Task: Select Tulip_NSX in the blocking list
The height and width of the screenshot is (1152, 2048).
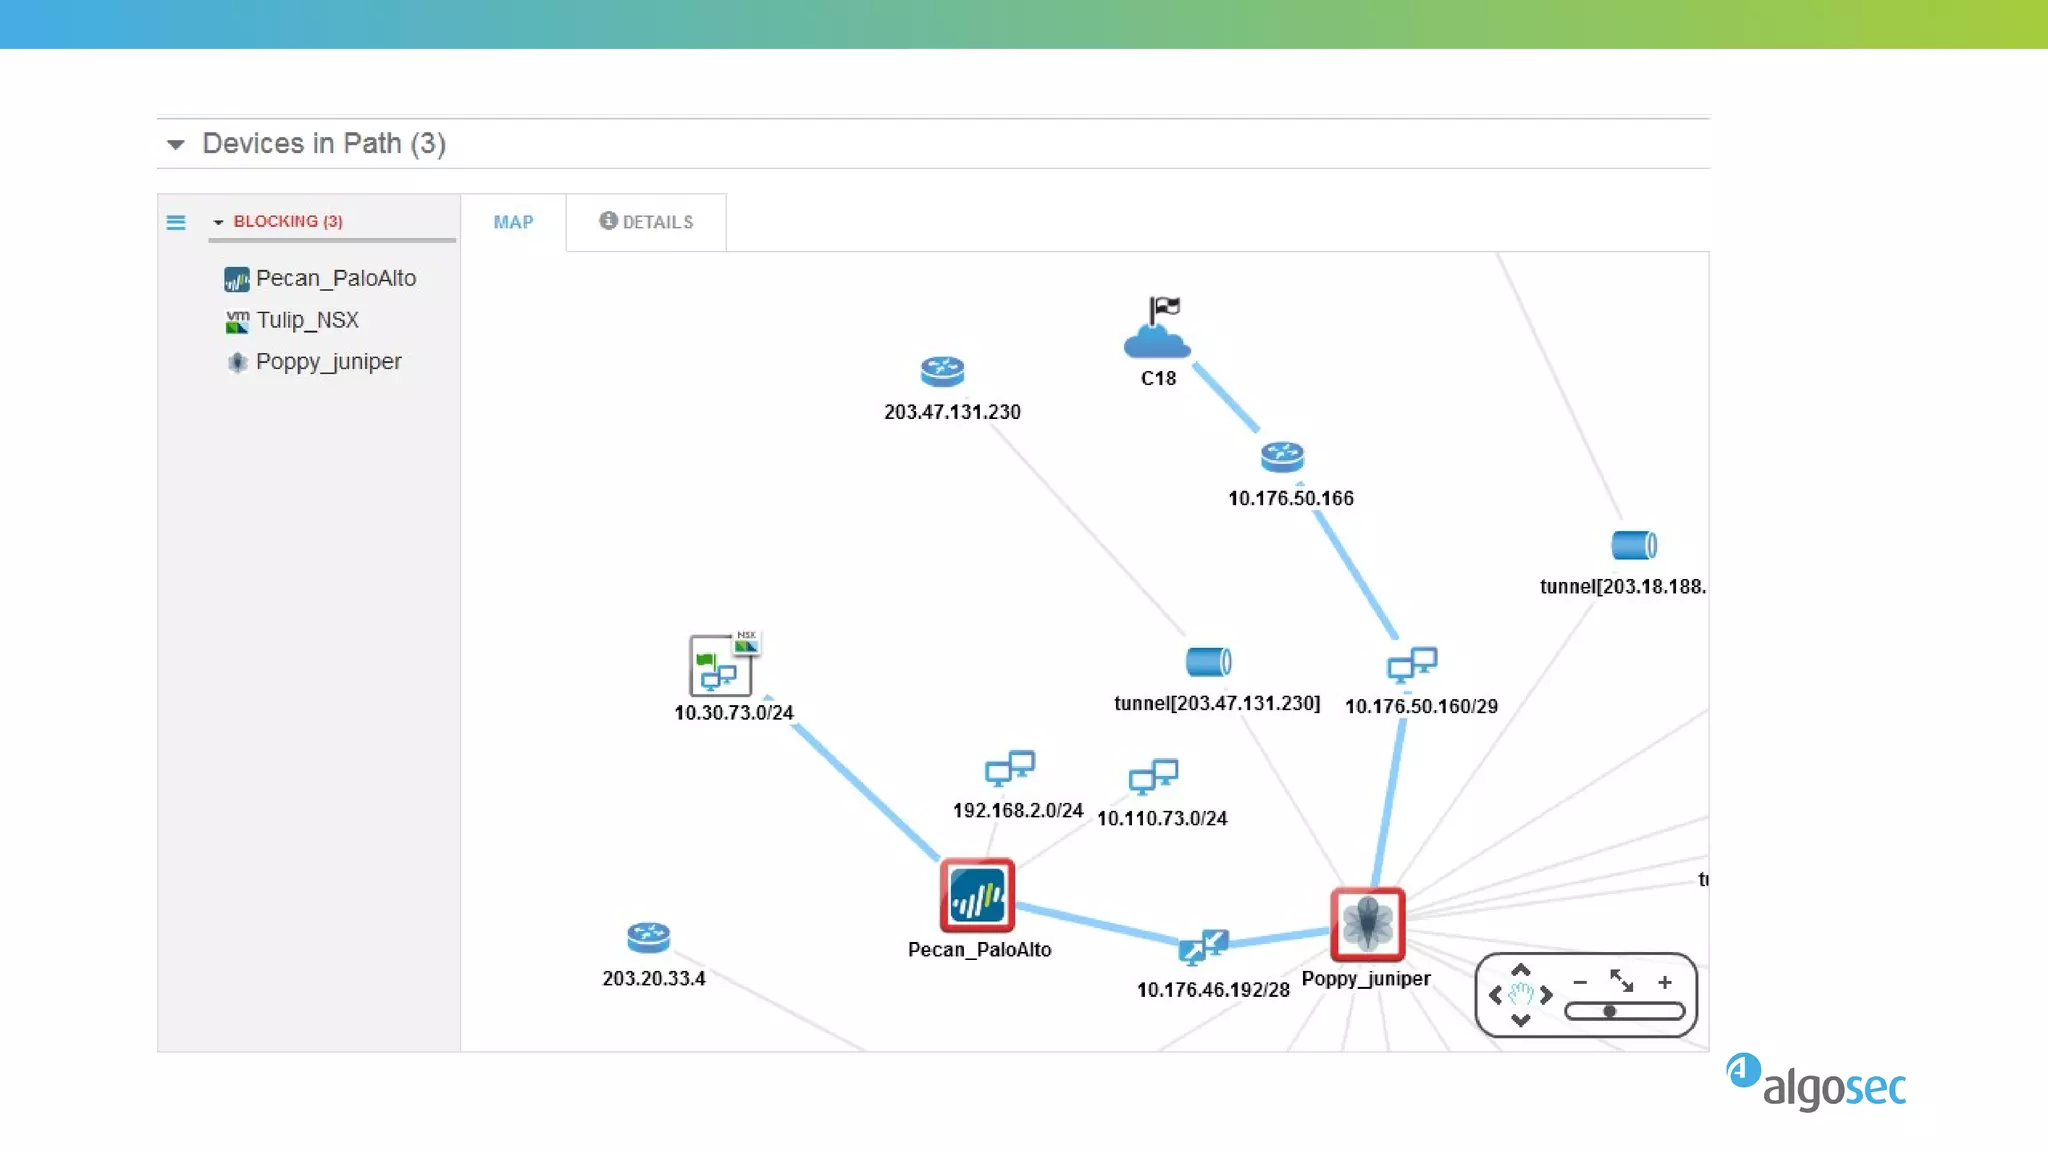Action: (306, 320)
